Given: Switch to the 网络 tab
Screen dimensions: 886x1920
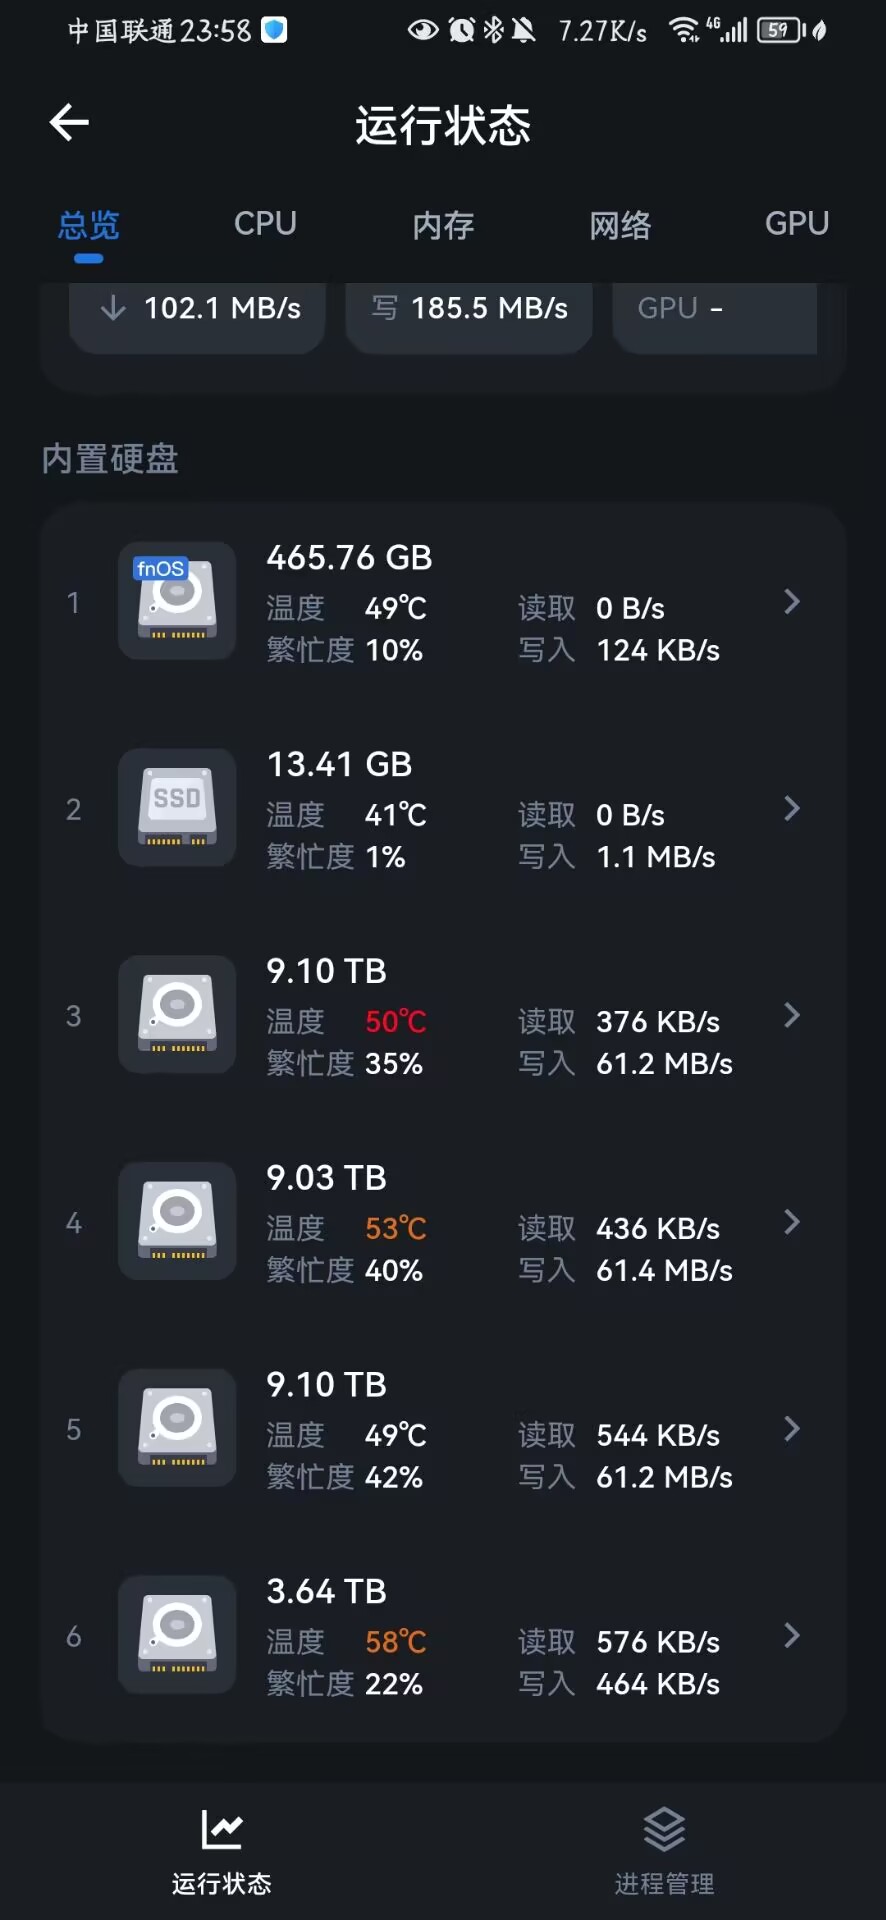Looking at the screenshot, I should pos(620,225).
